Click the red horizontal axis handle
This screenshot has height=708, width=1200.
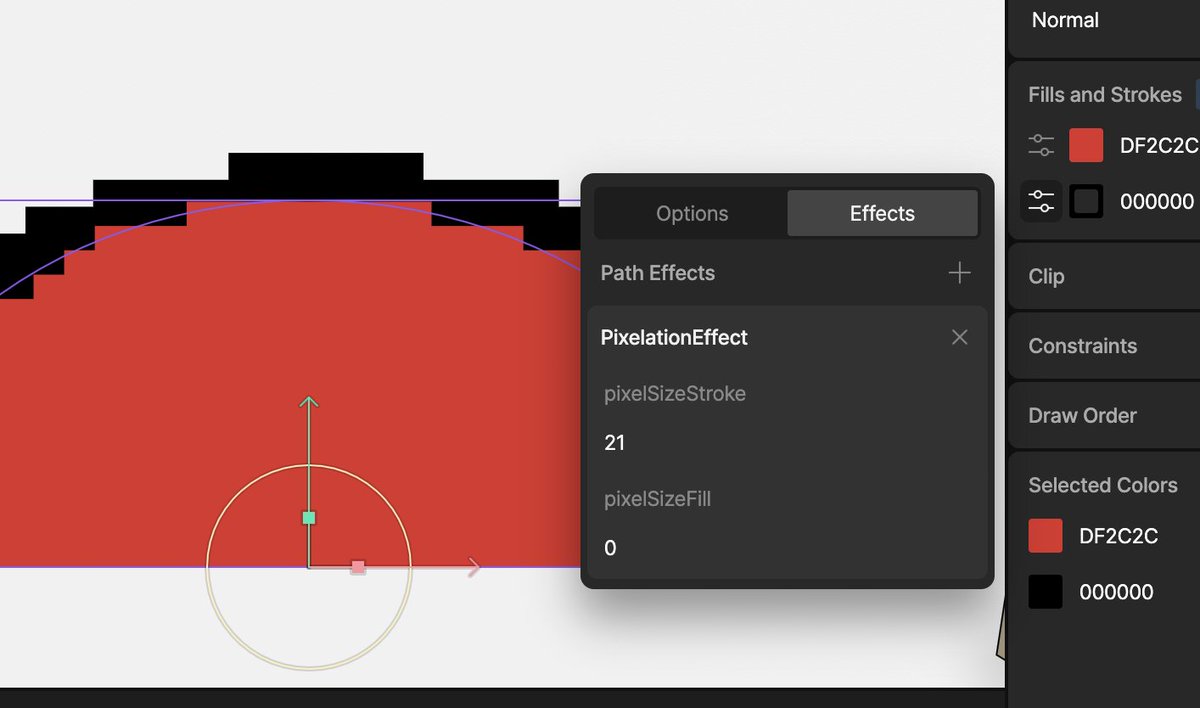358,567
